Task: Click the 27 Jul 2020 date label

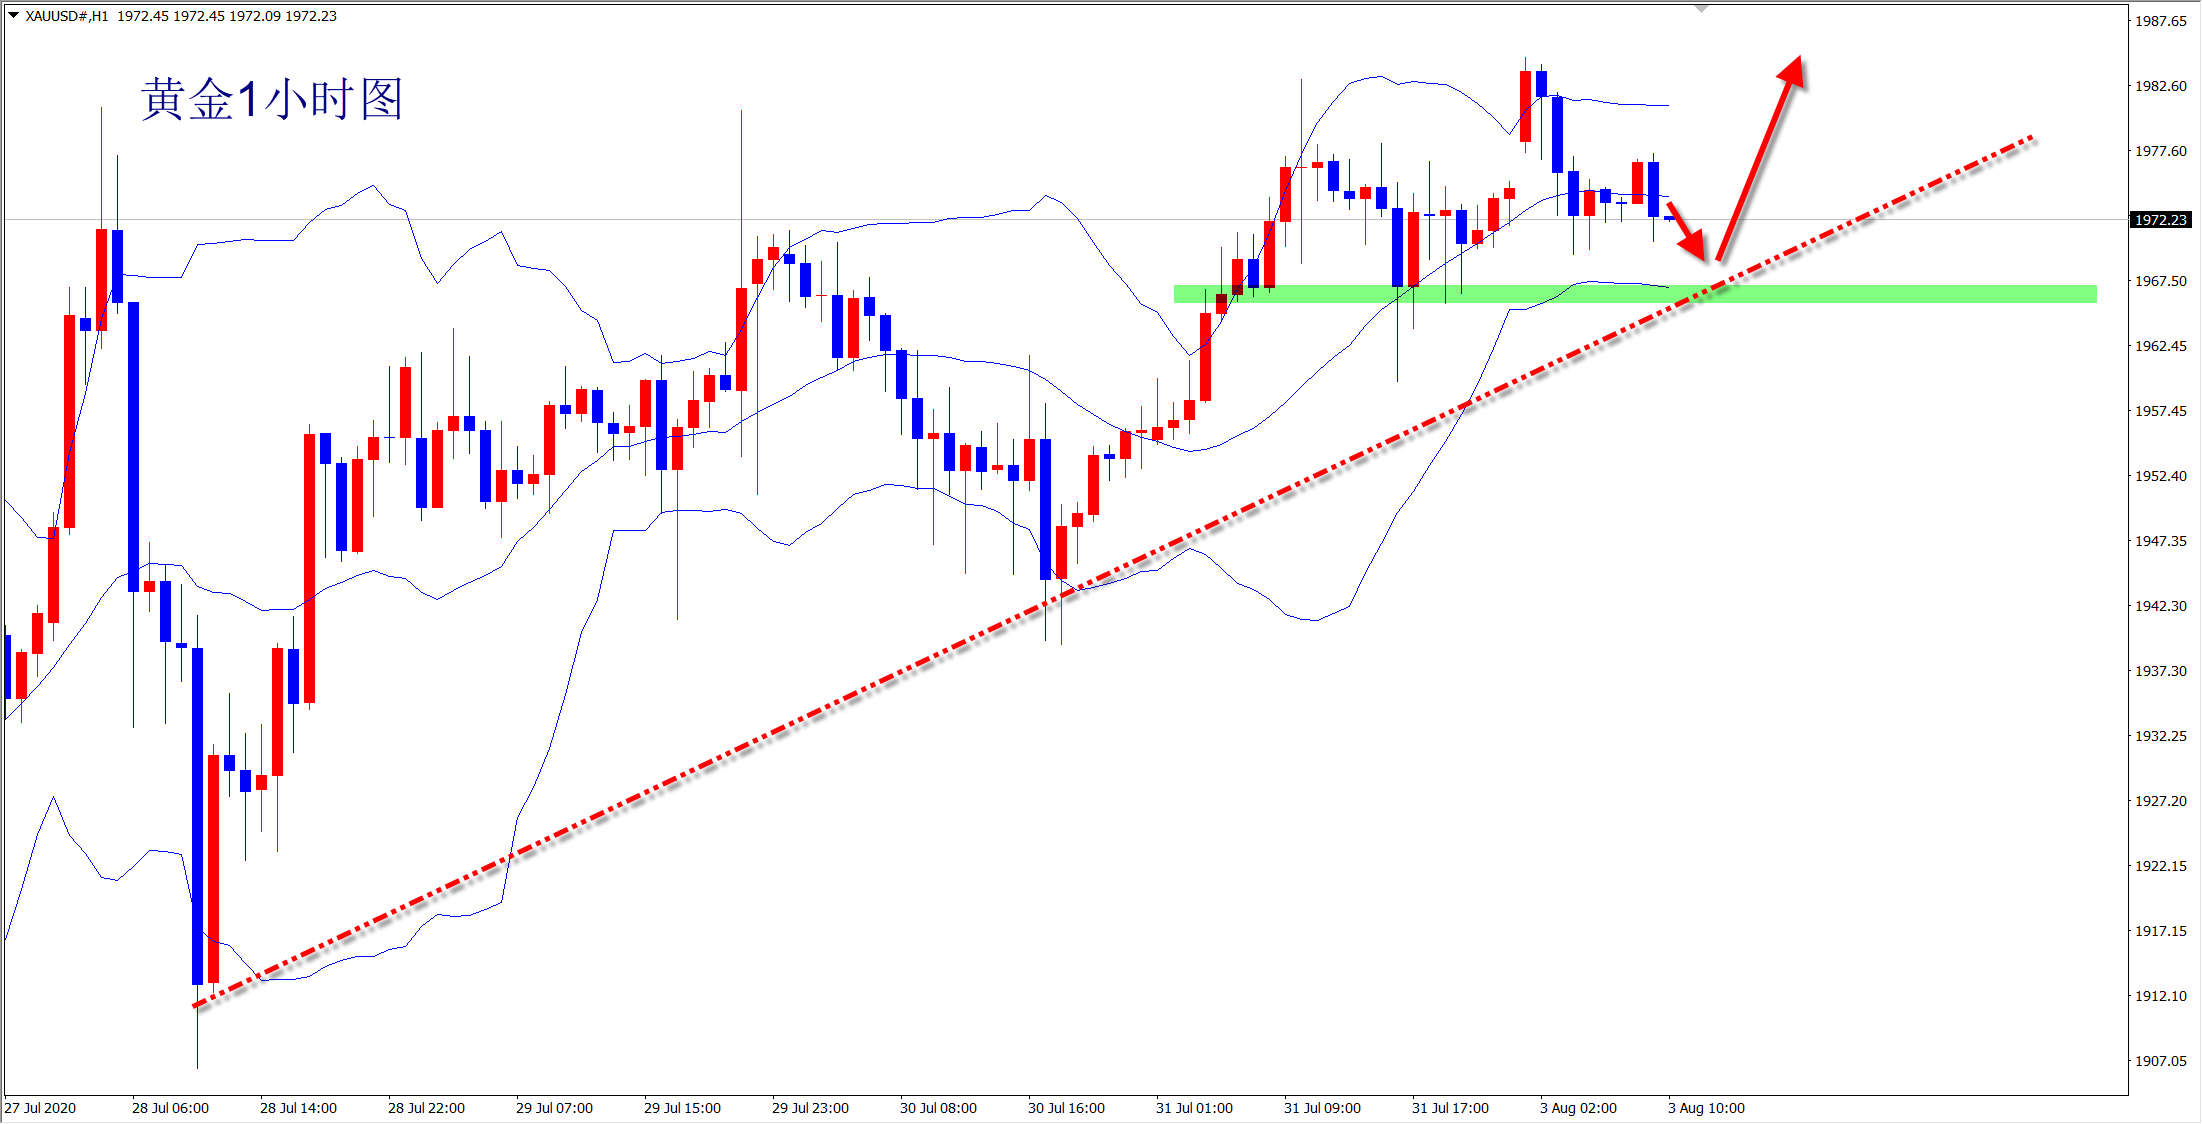Action: pyautogui.click(x=40, y=1108)
